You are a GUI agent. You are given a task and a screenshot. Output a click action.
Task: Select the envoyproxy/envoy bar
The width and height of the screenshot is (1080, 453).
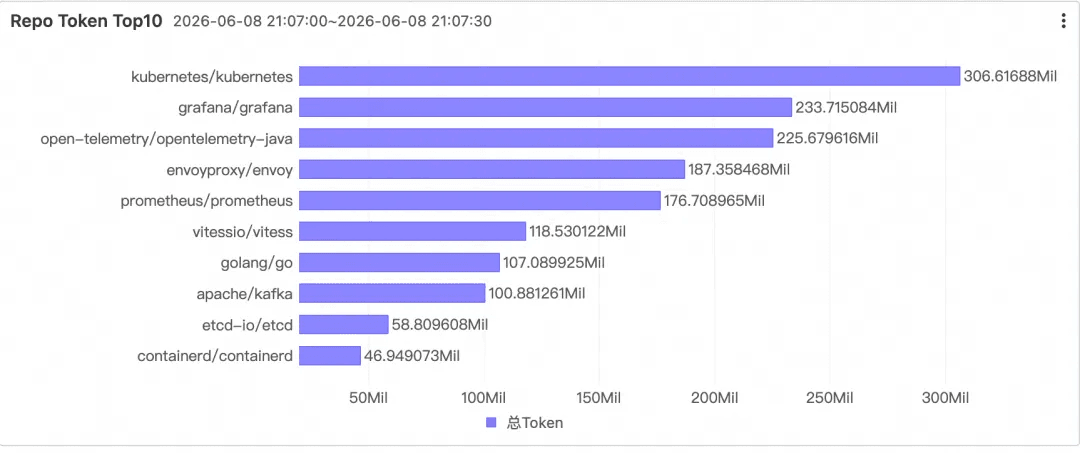[492, 169]
